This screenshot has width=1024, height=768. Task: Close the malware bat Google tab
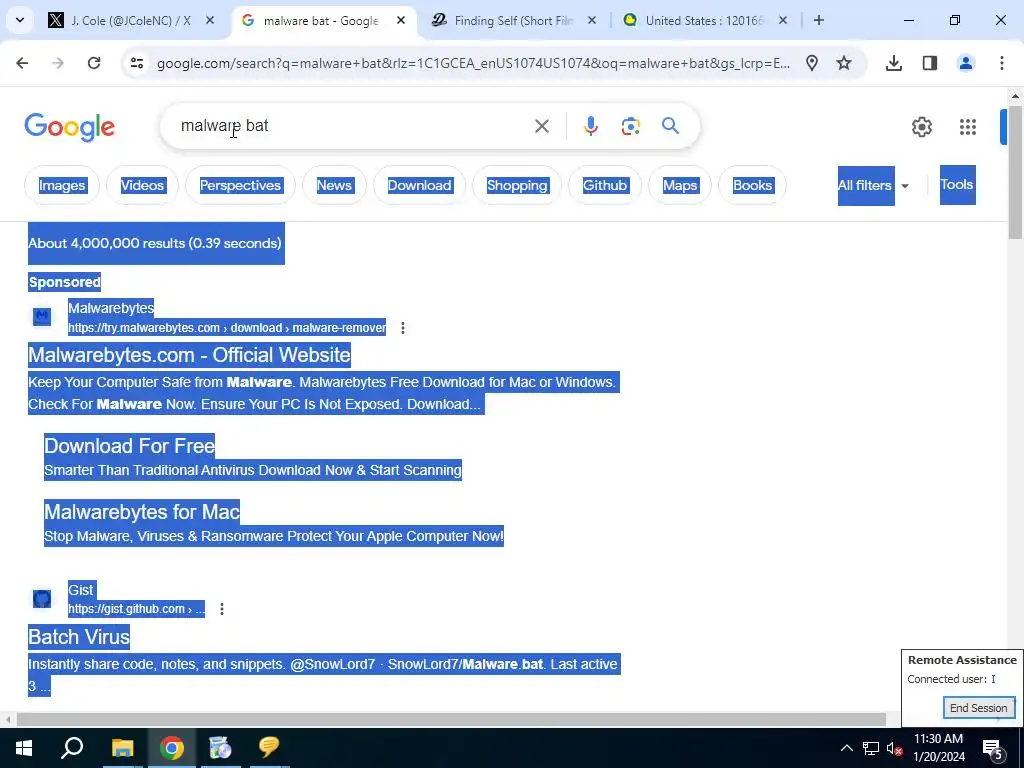[x=401, y=21]
